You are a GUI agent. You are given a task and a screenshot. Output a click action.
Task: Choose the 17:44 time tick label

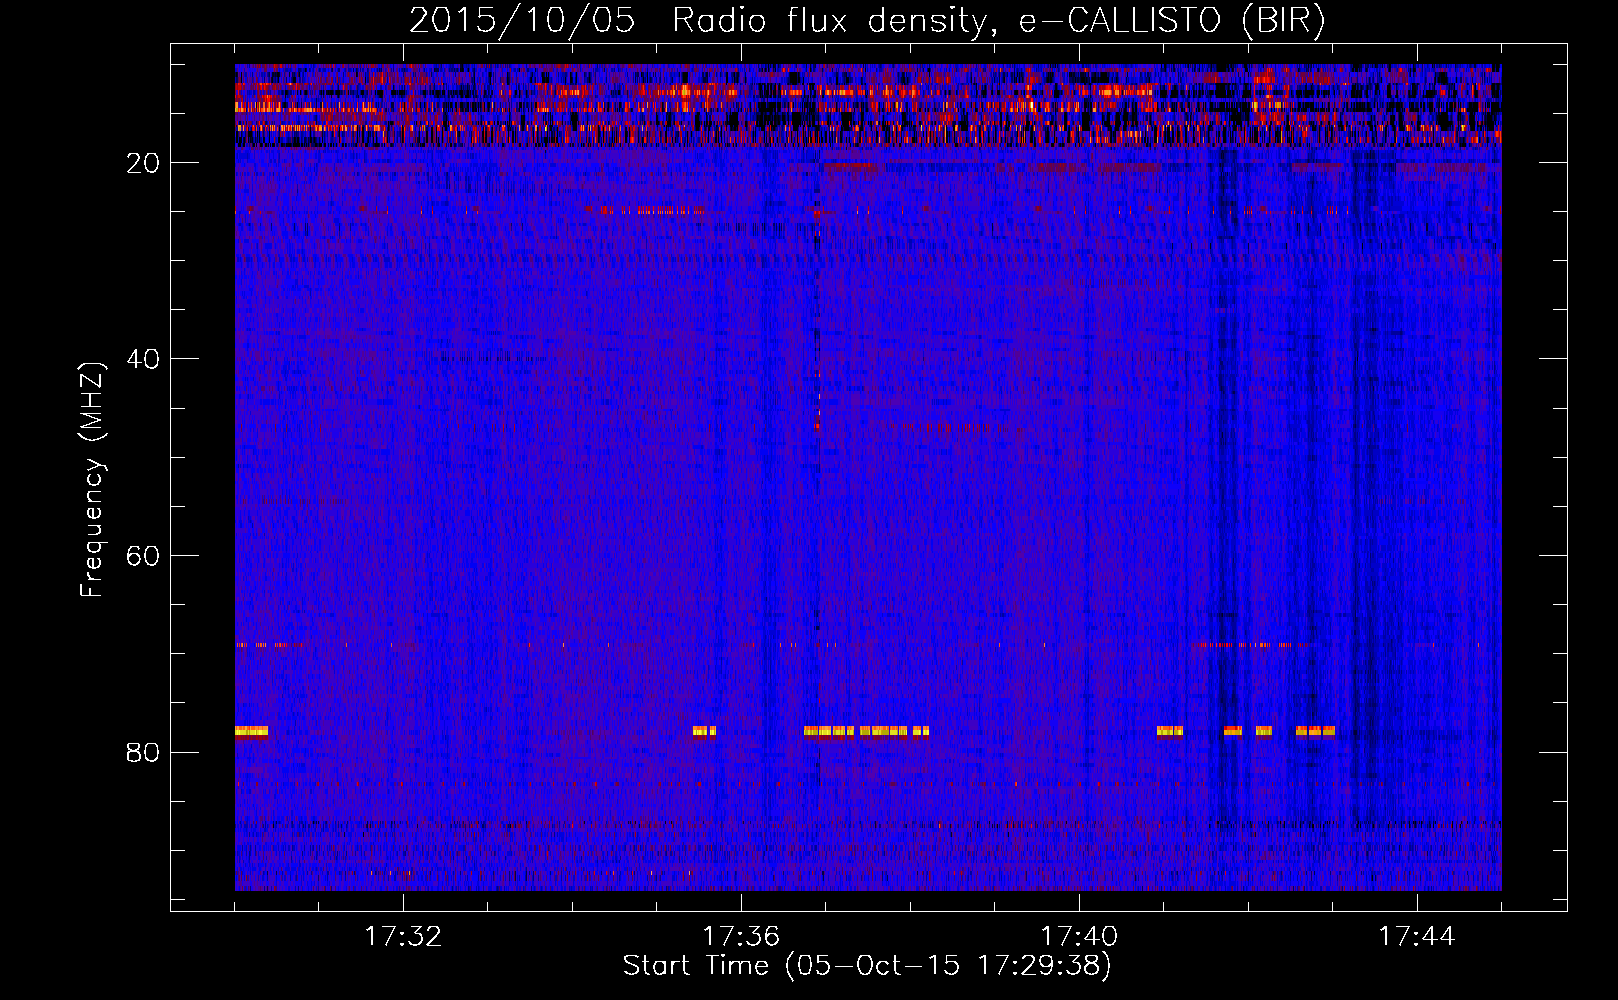pos(1417,937)
